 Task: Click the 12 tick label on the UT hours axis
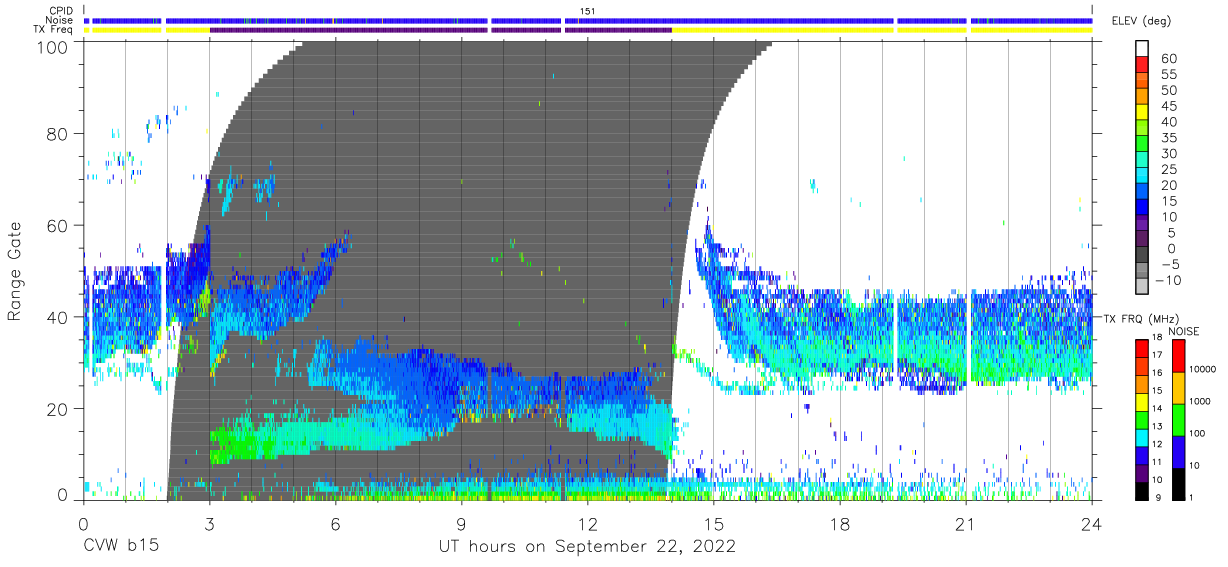pyautogui.click(x=587, y=523)
